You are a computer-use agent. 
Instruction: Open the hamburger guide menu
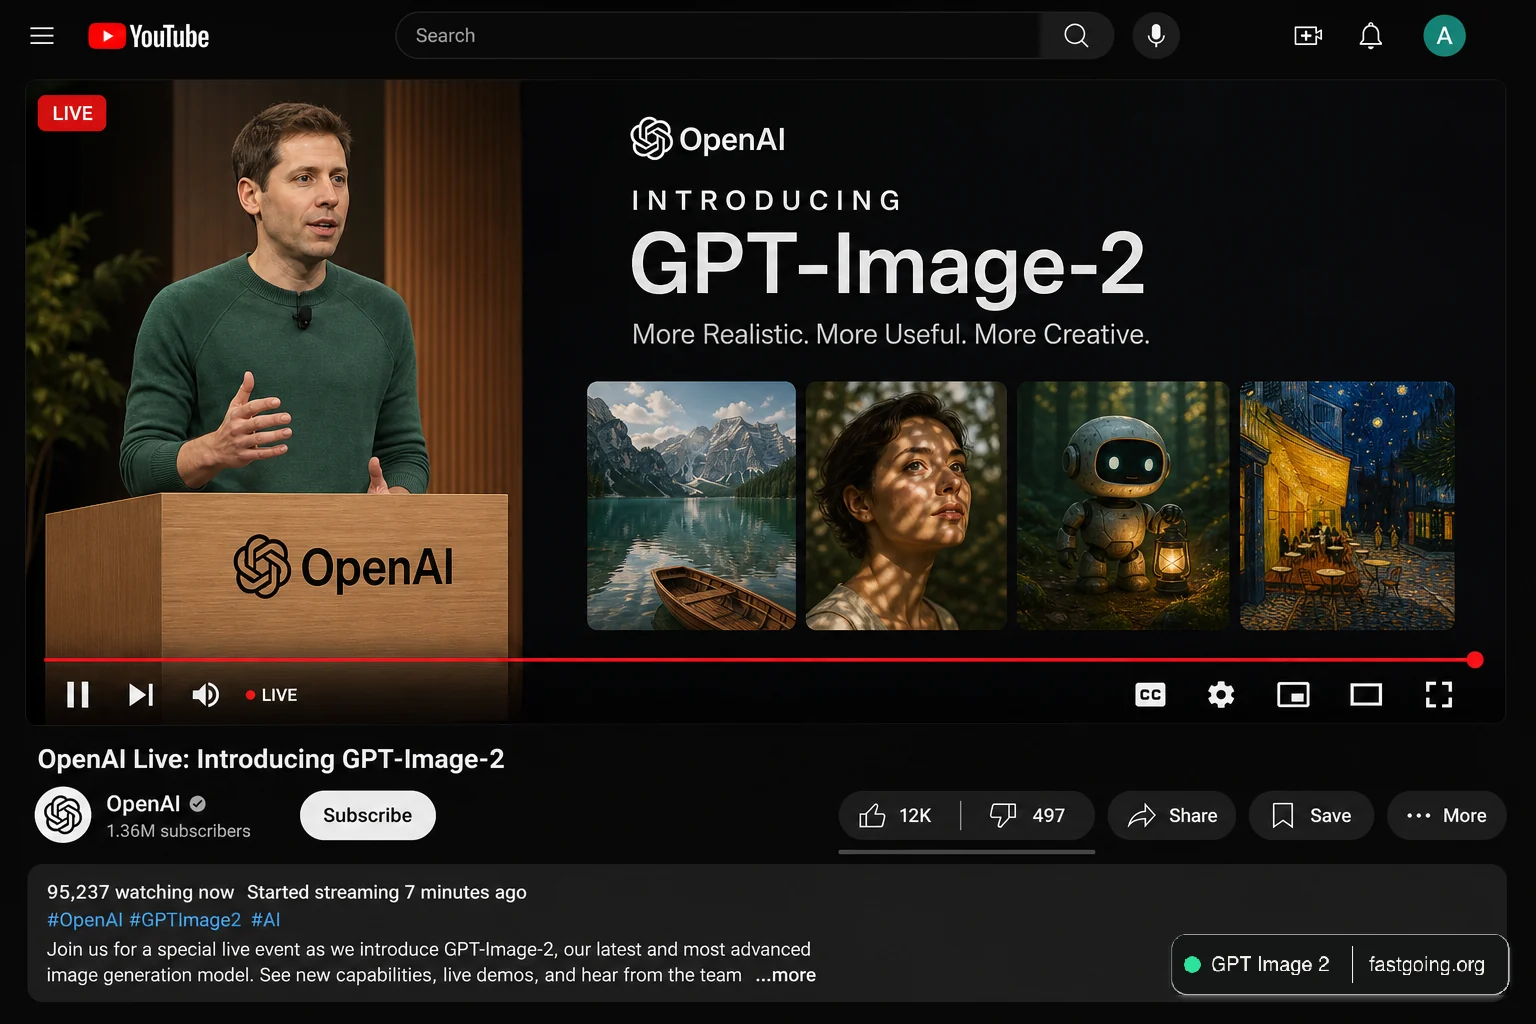click(x=42, y=36)
